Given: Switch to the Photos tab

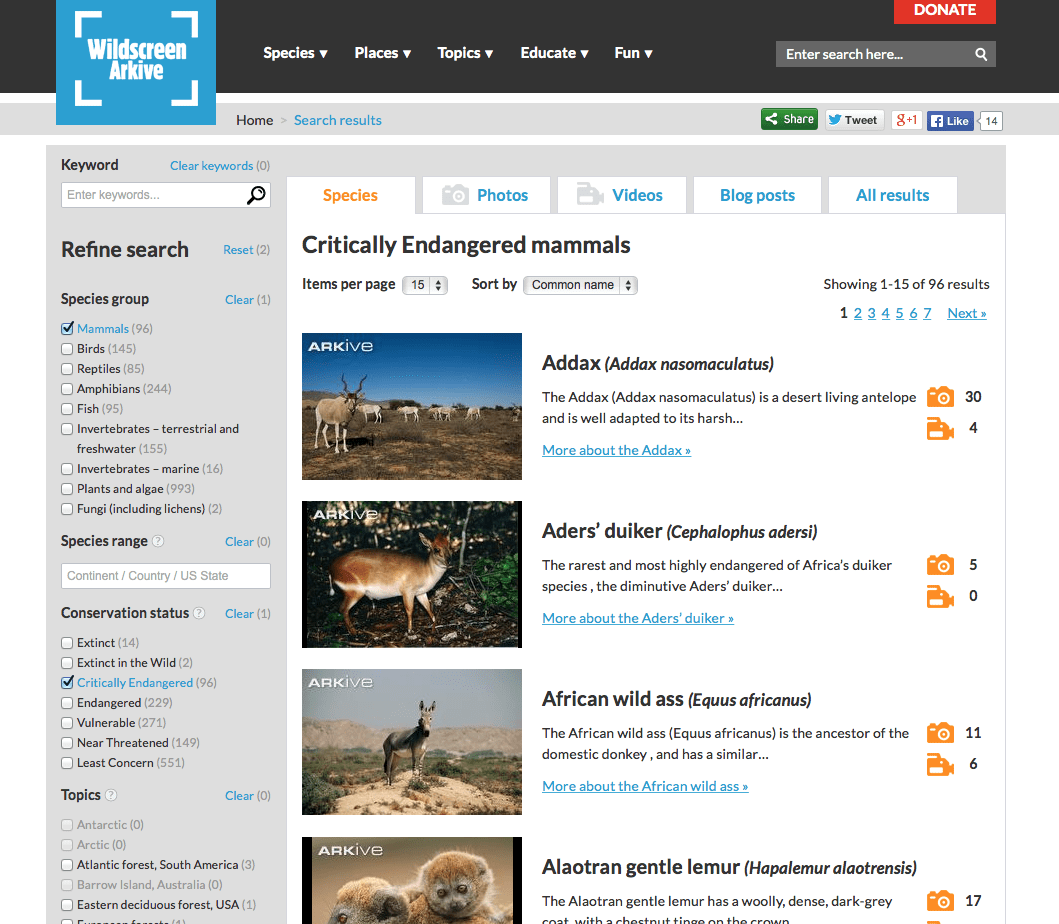Looking at the screenshot, I should tap(486, 195).
